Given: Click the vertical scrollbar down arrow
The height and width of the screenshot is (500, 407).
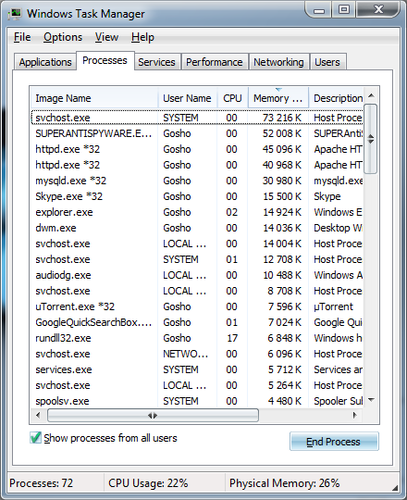Looking at the screenshot, I should [371, 399].
